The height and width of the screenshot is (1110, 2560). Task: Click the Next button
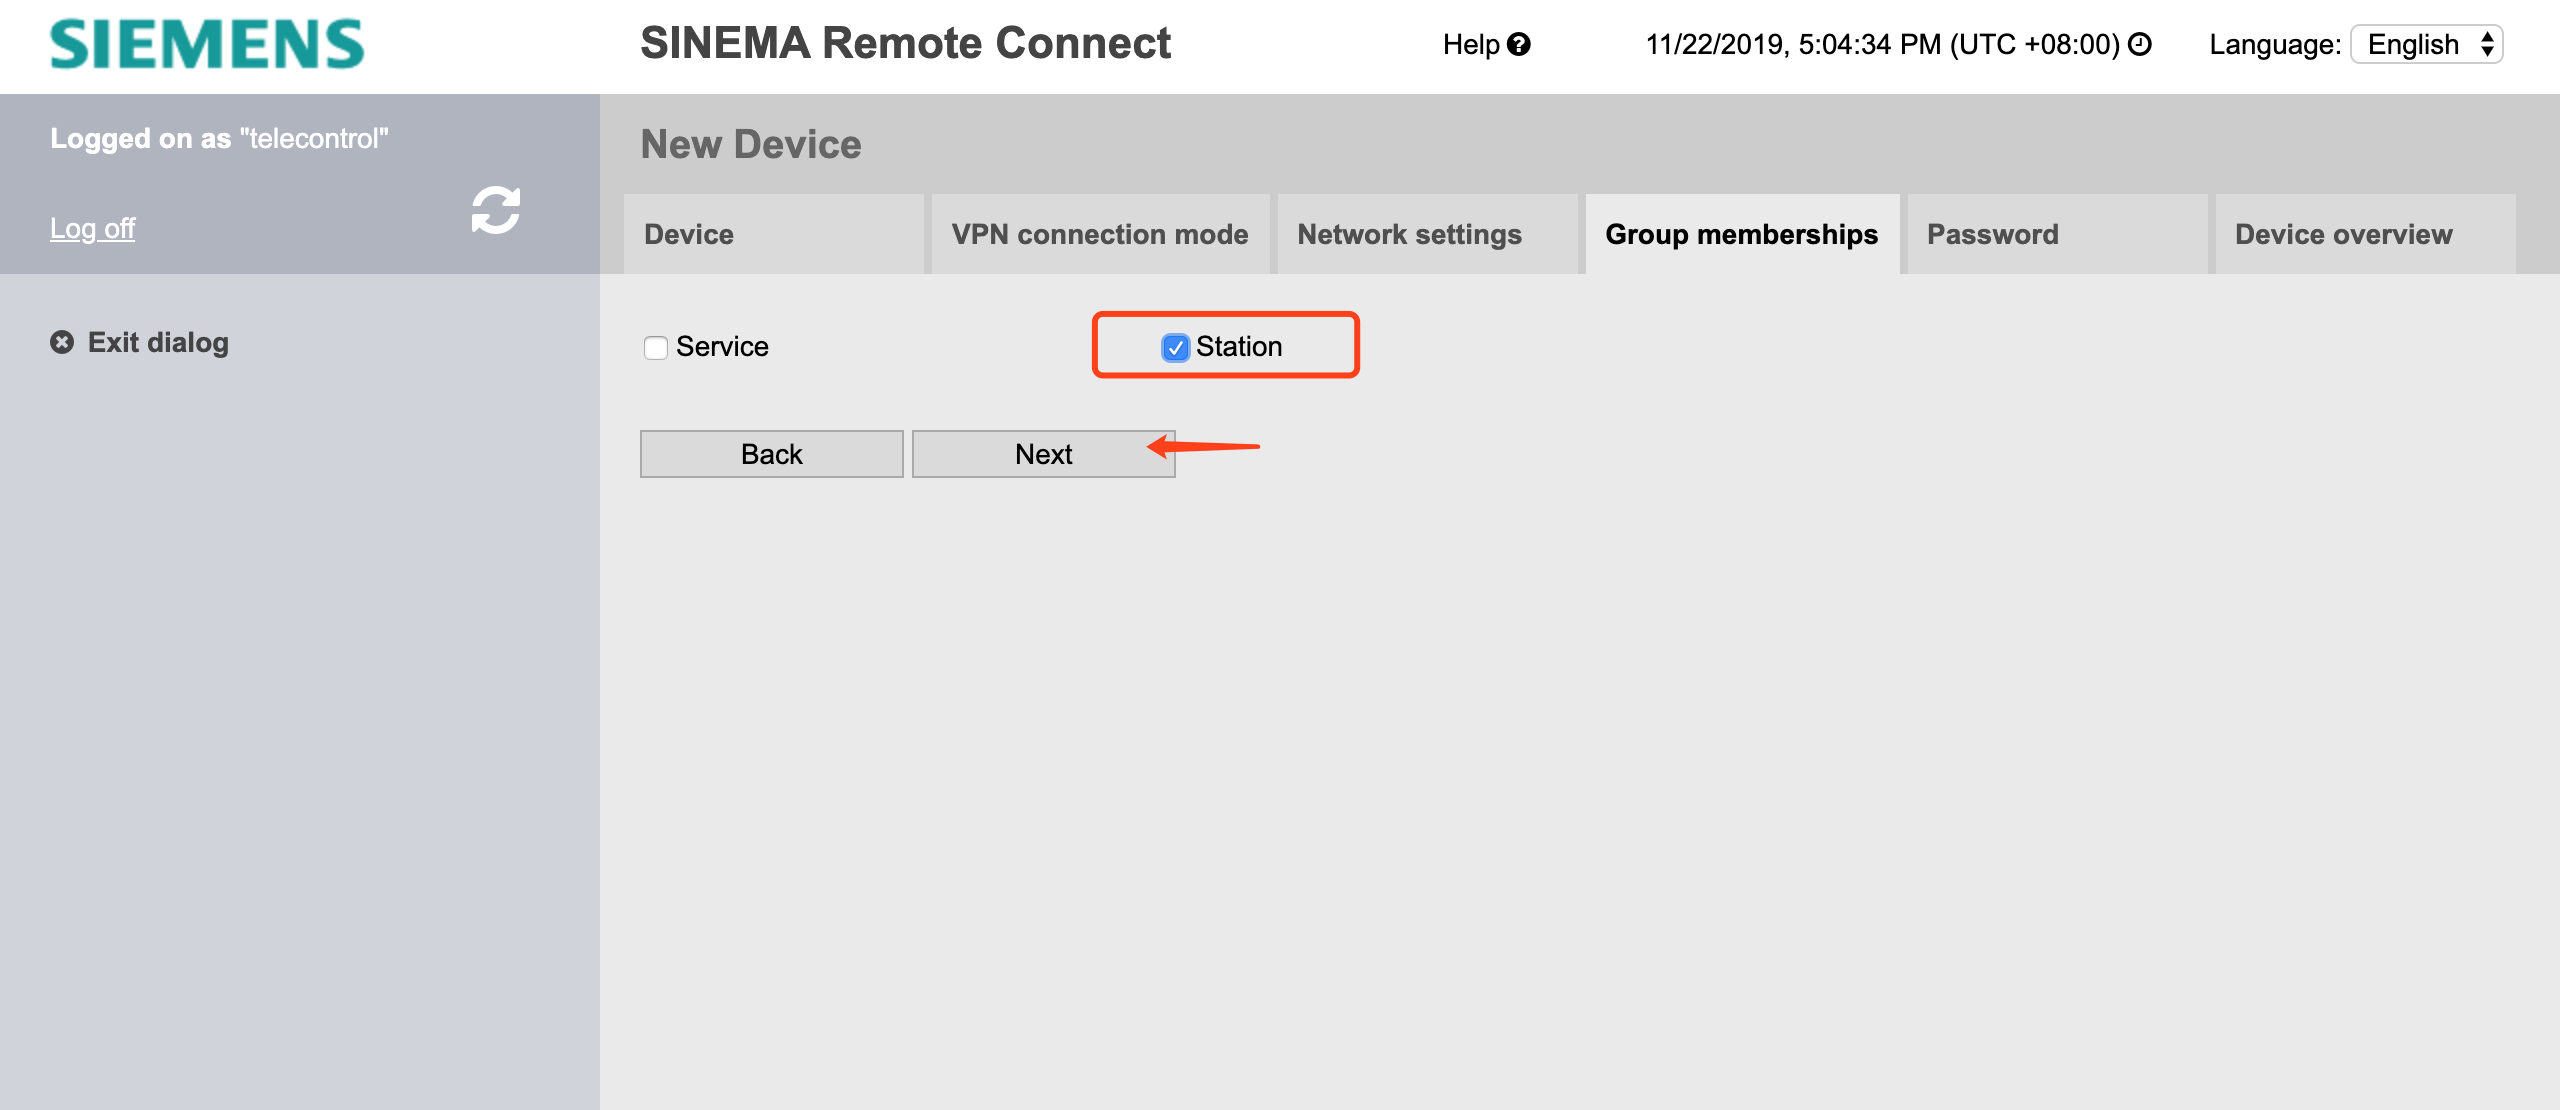(x=1043, y=454)
